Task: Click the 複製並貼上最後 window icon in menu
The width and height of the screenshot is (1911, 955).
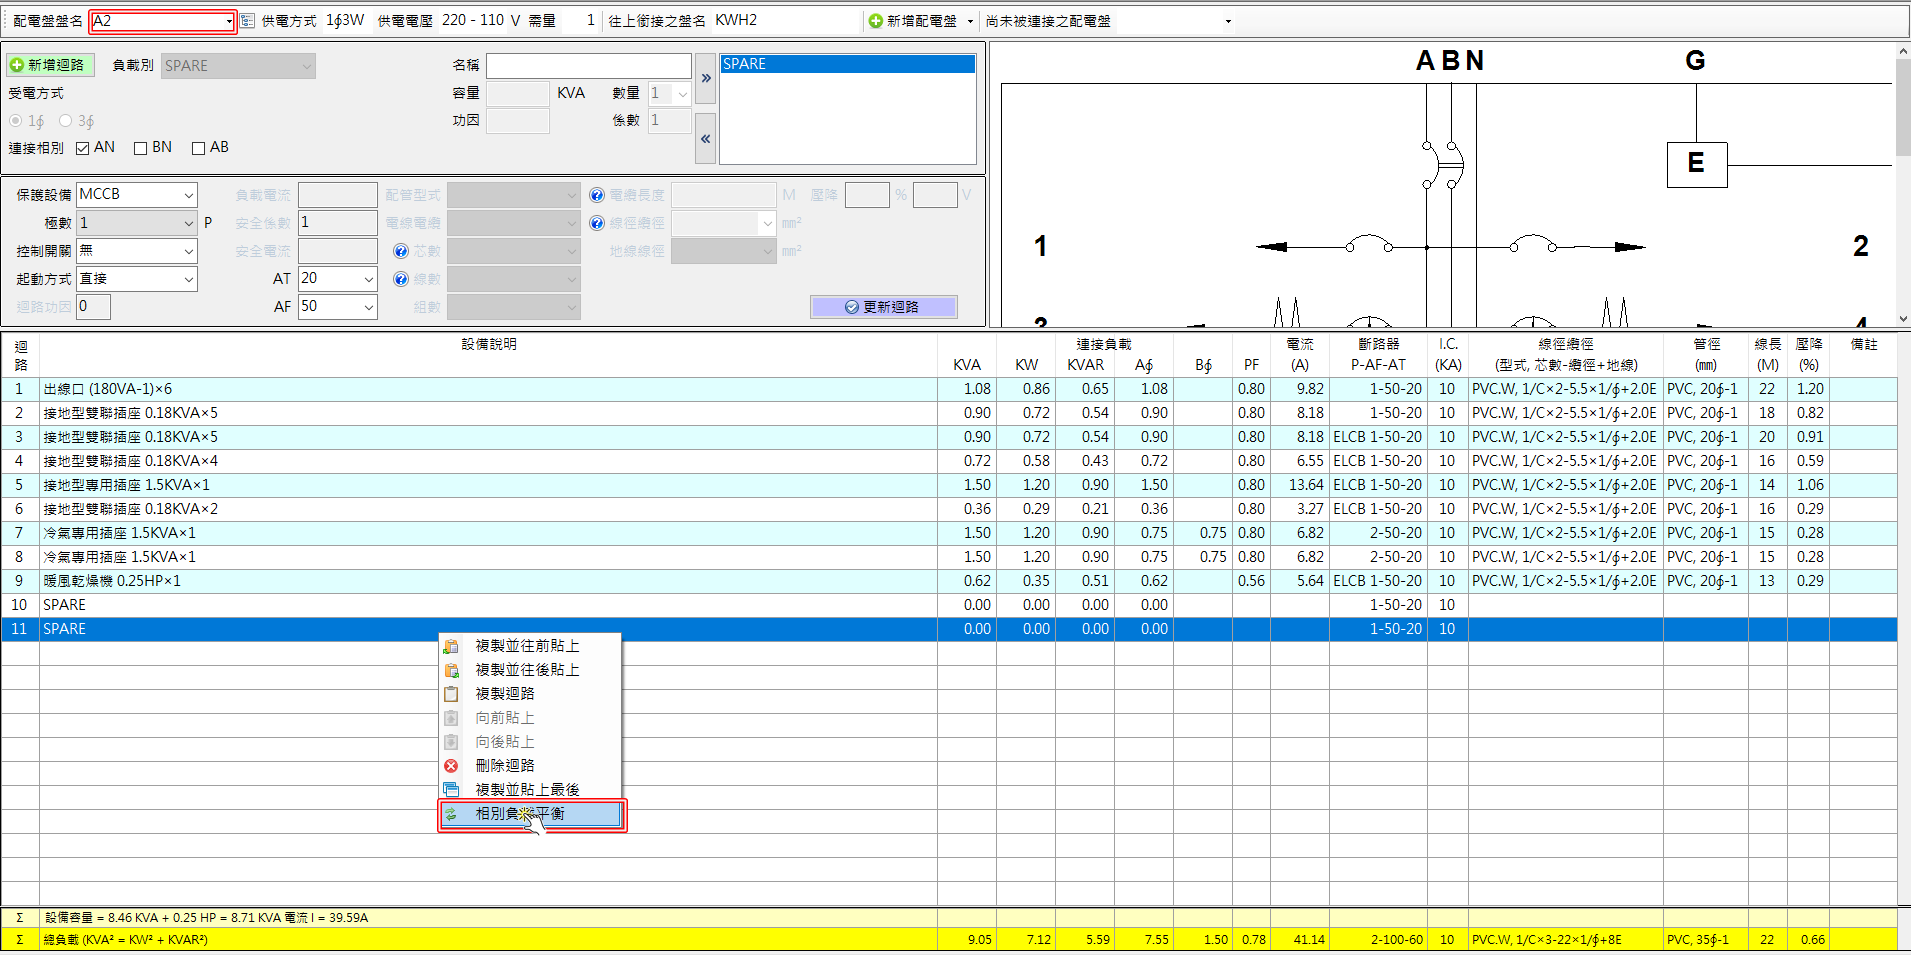Action: click(x=451, y=790)
